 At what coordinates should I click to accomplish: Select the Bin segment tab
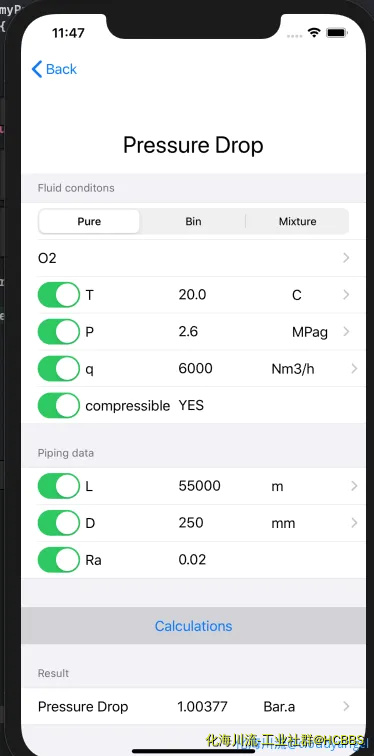[193, 221]
